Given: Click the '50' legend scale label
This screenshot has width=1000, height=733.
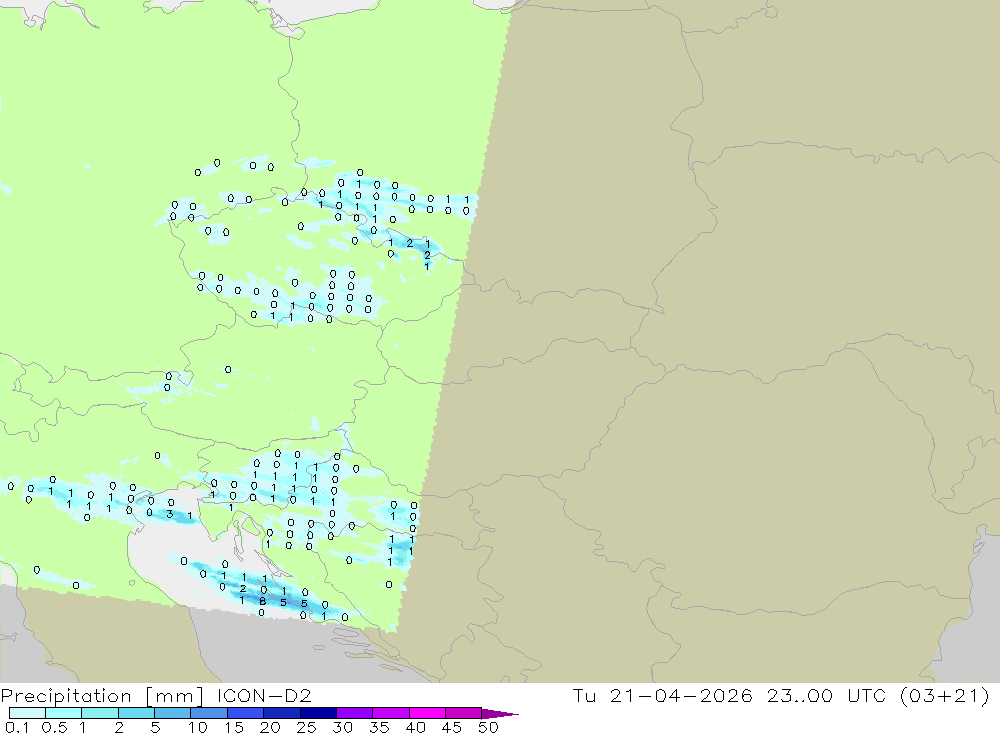Looking at the screenshot, I should pos(488,727).
